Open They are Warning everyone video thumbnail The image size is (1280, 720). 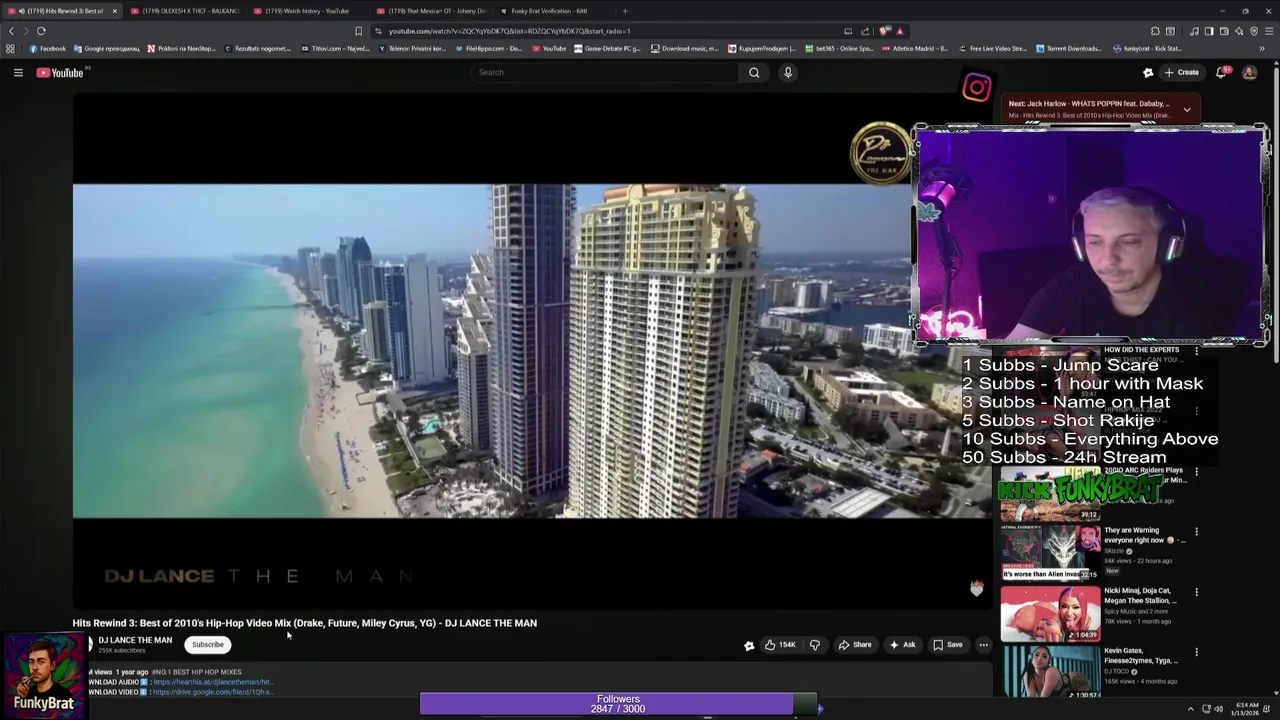[1050, 552]
